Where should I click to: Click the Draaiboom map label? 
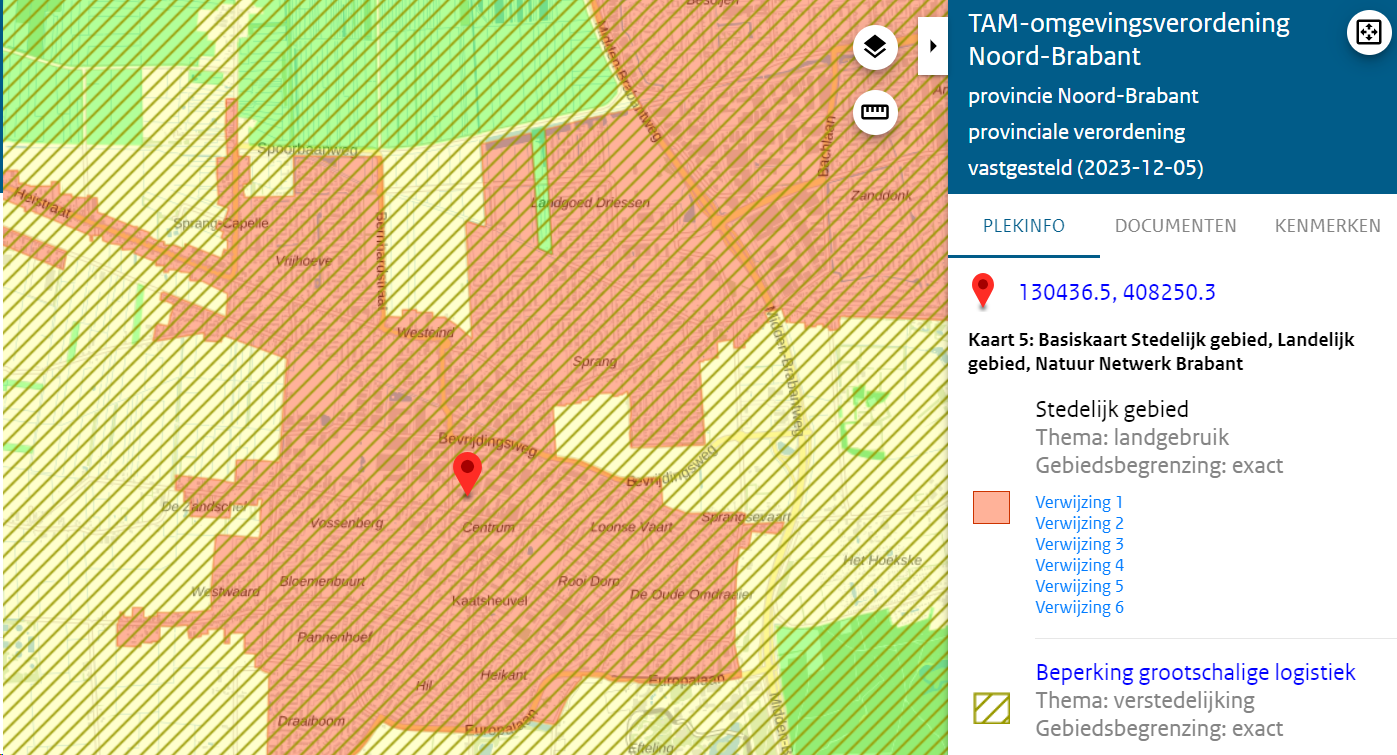pyautogui.click(x=311, y=721)
